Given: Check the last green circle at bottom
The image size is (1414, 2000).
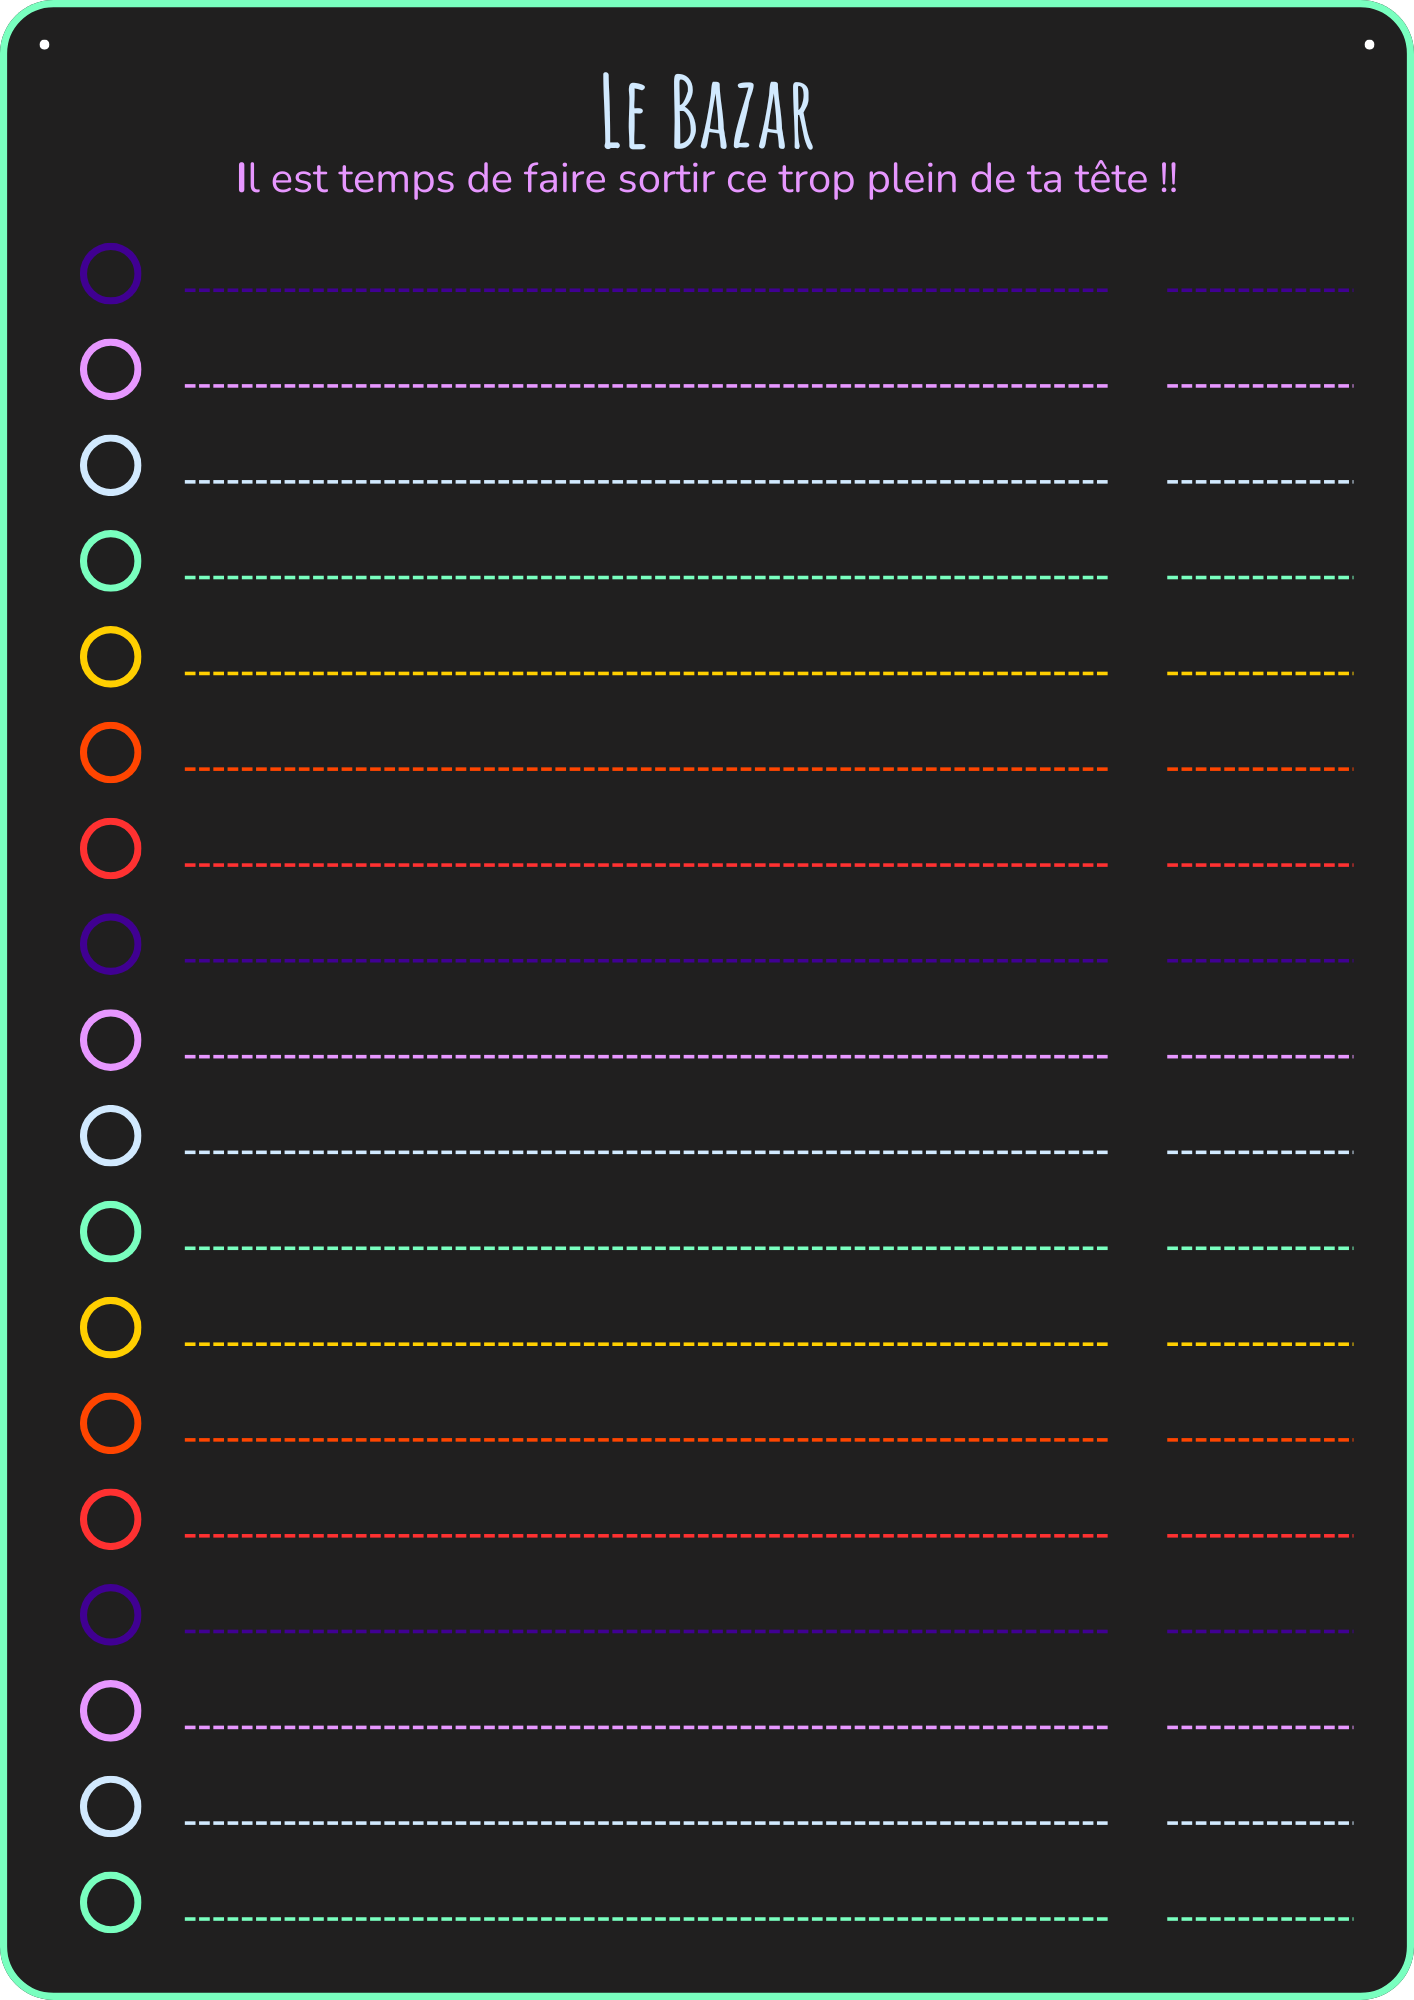Looking at the screenshot, I should coord(110,1902).
